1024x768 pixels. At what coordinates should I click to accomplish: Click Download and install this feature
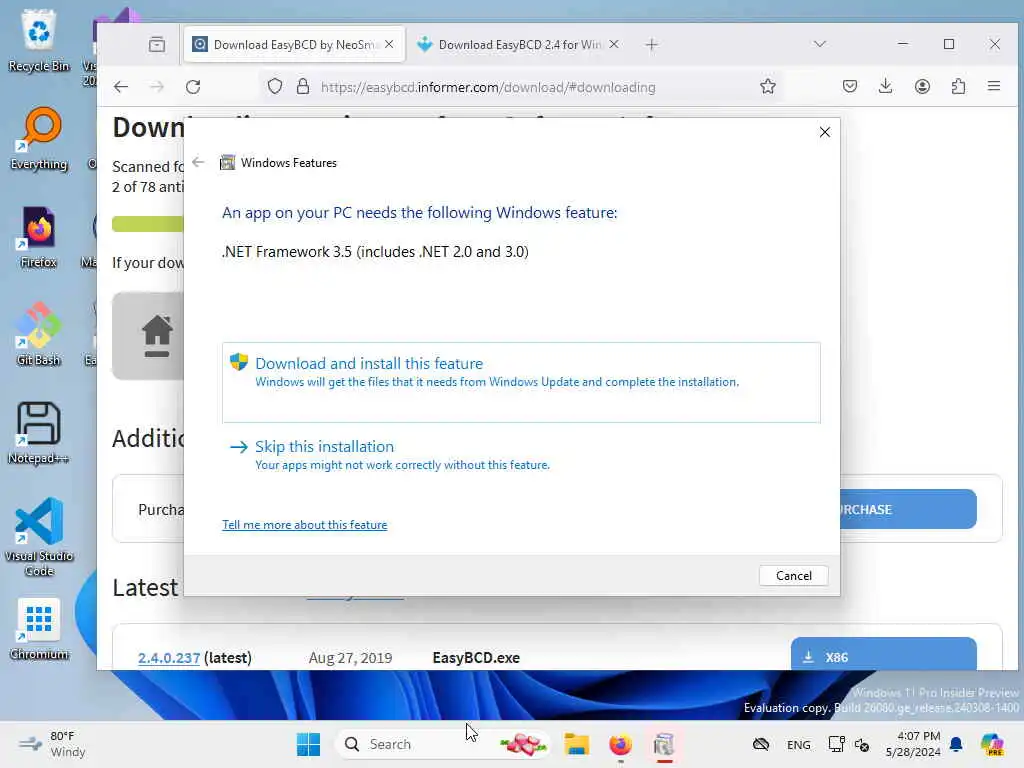click(520, 382)
